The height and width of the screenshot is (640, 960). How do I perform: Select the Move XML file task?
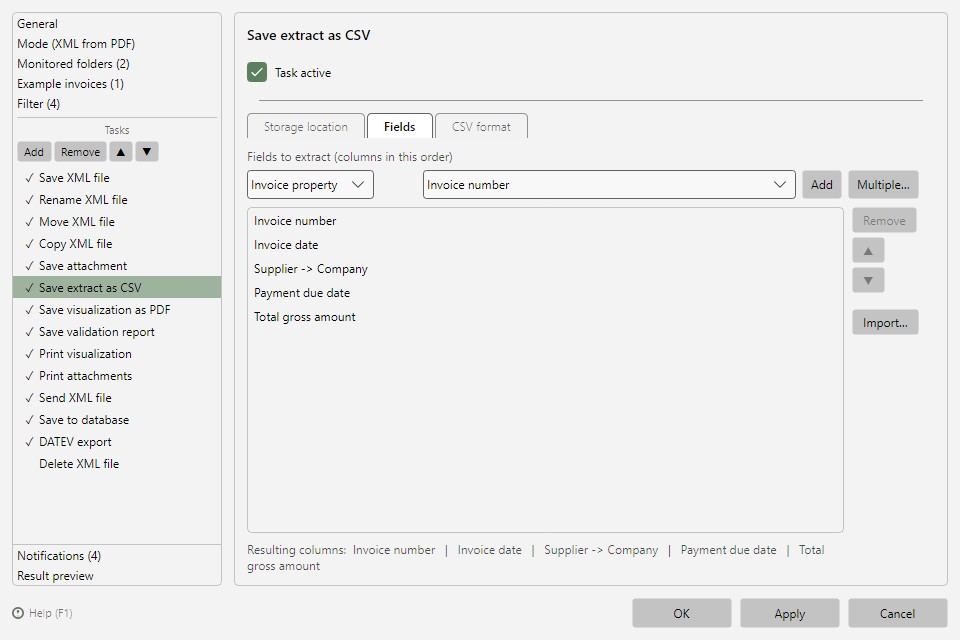click(117, 222)
